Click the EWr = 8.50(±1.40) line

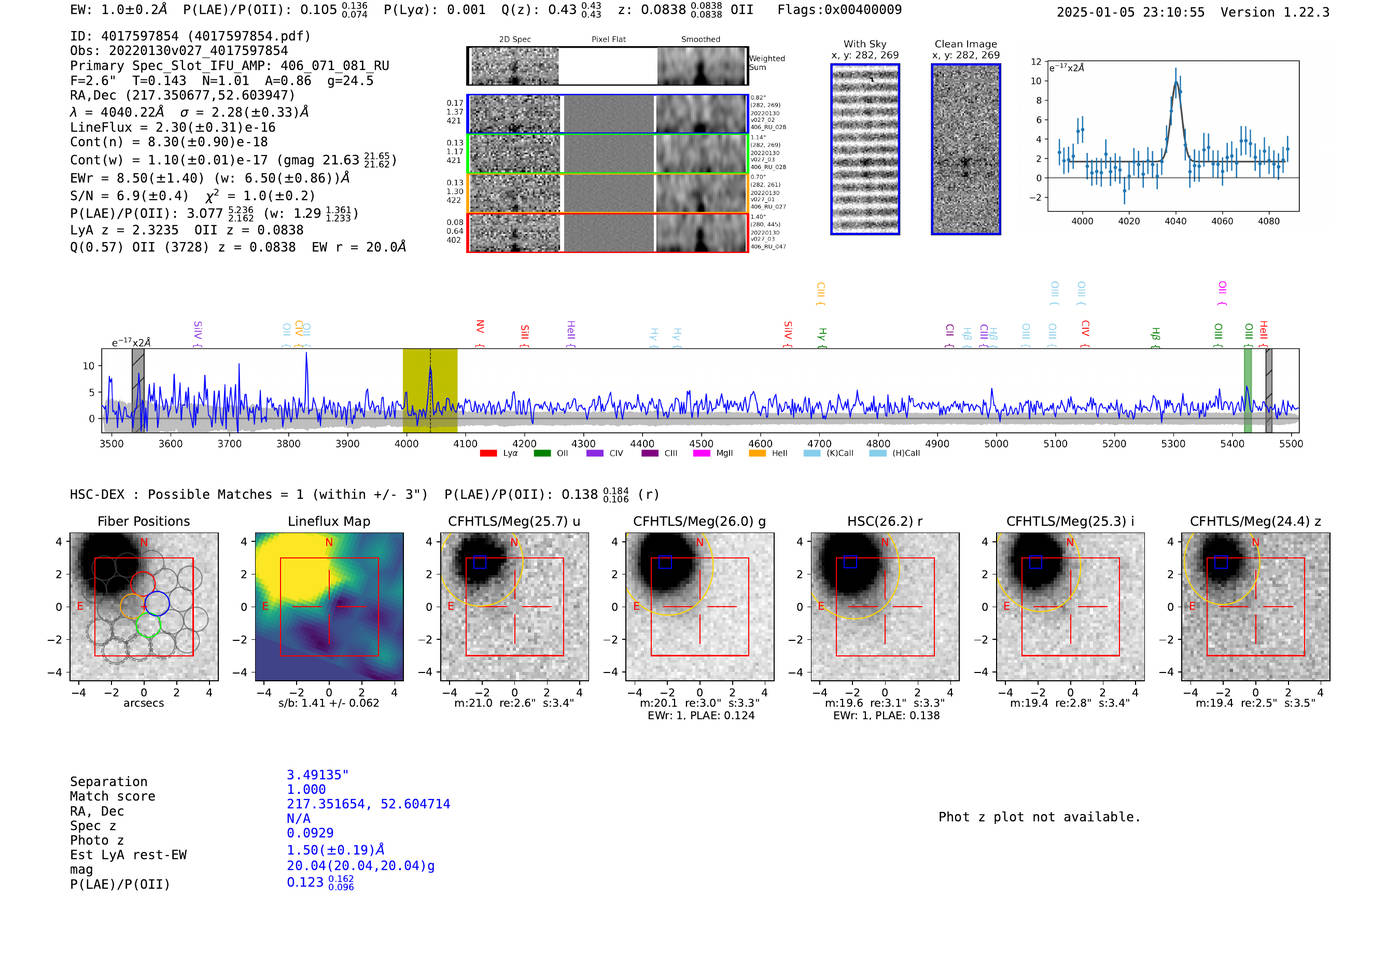tap(210, 178)
